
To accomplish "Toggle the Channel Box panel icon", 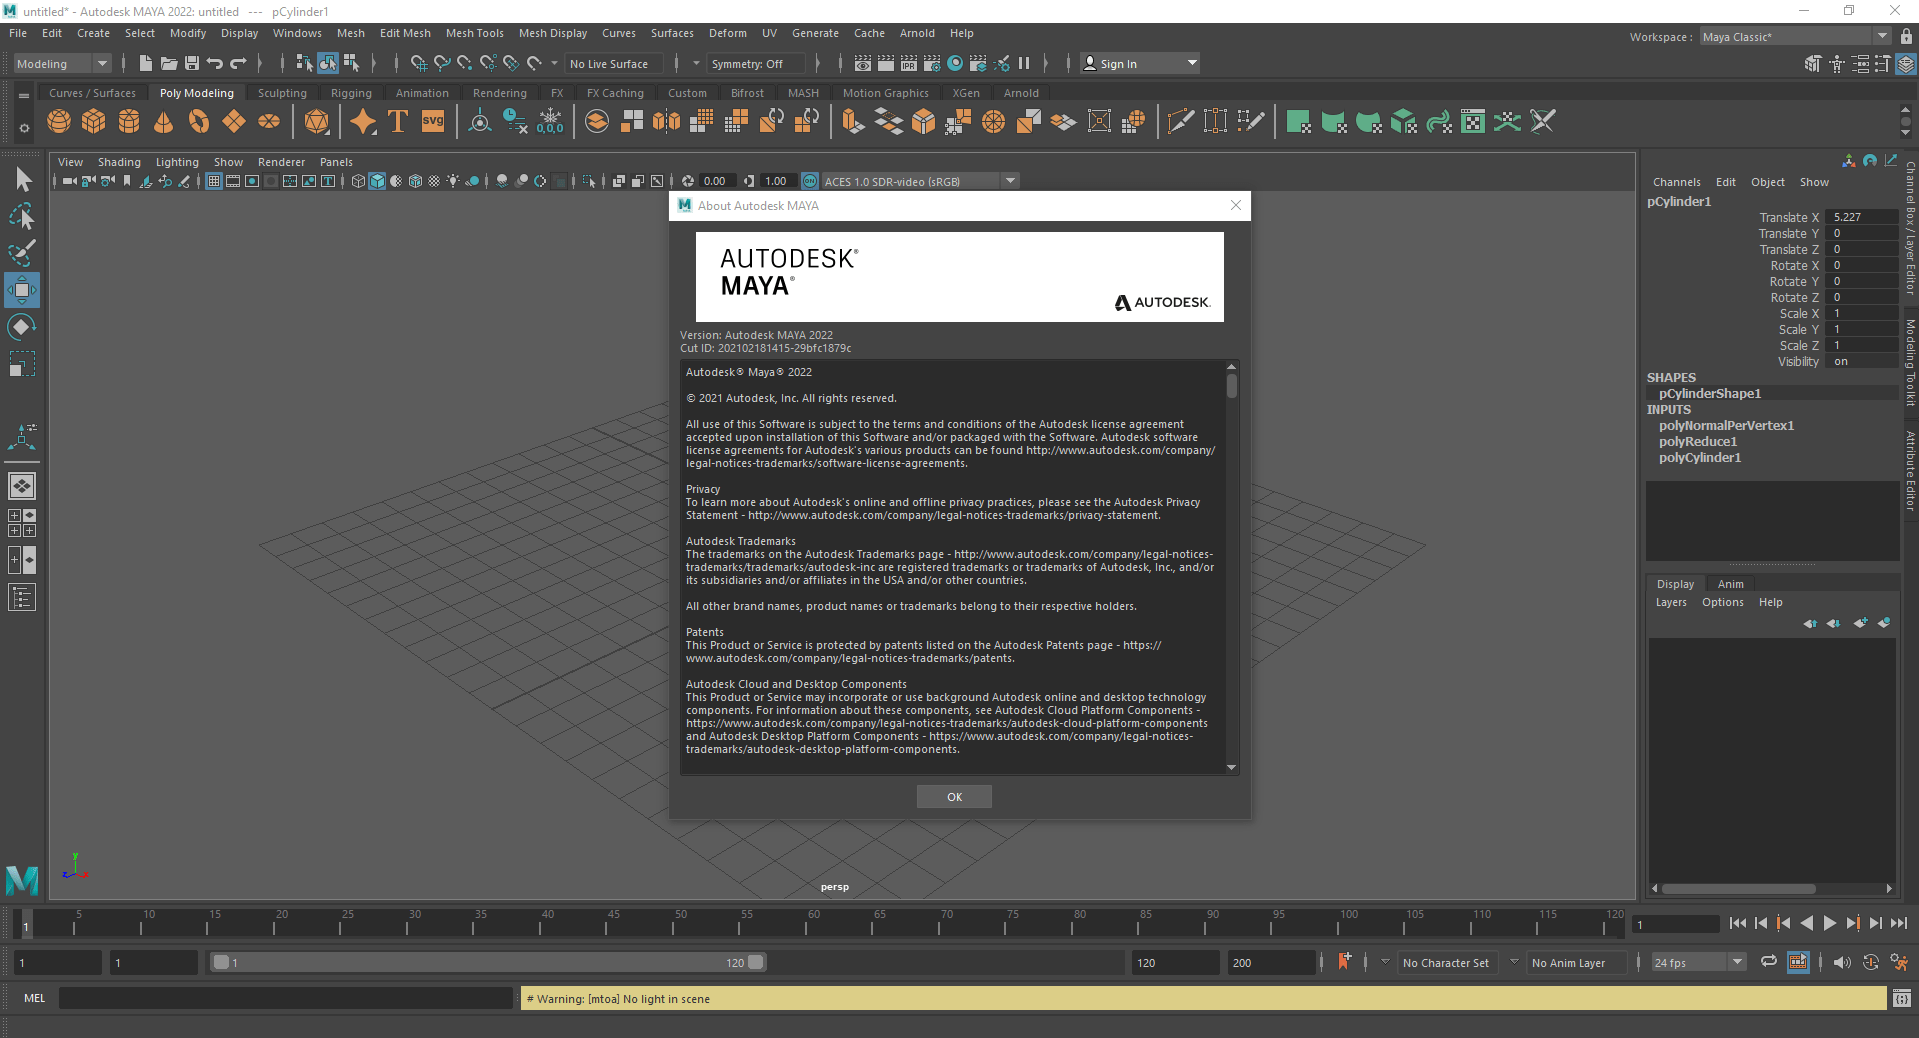I will tap(1906, 64).
